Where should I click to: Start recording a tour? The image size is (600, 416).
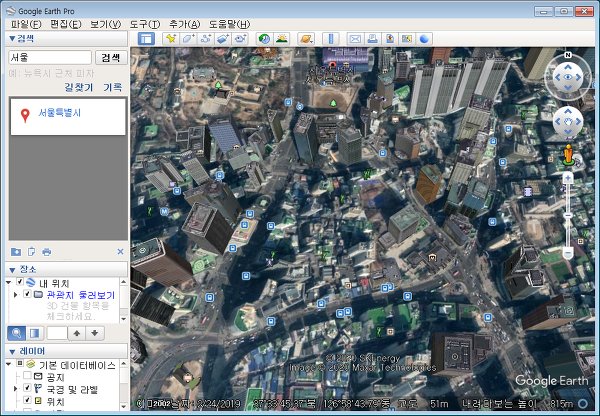(240, 39)
